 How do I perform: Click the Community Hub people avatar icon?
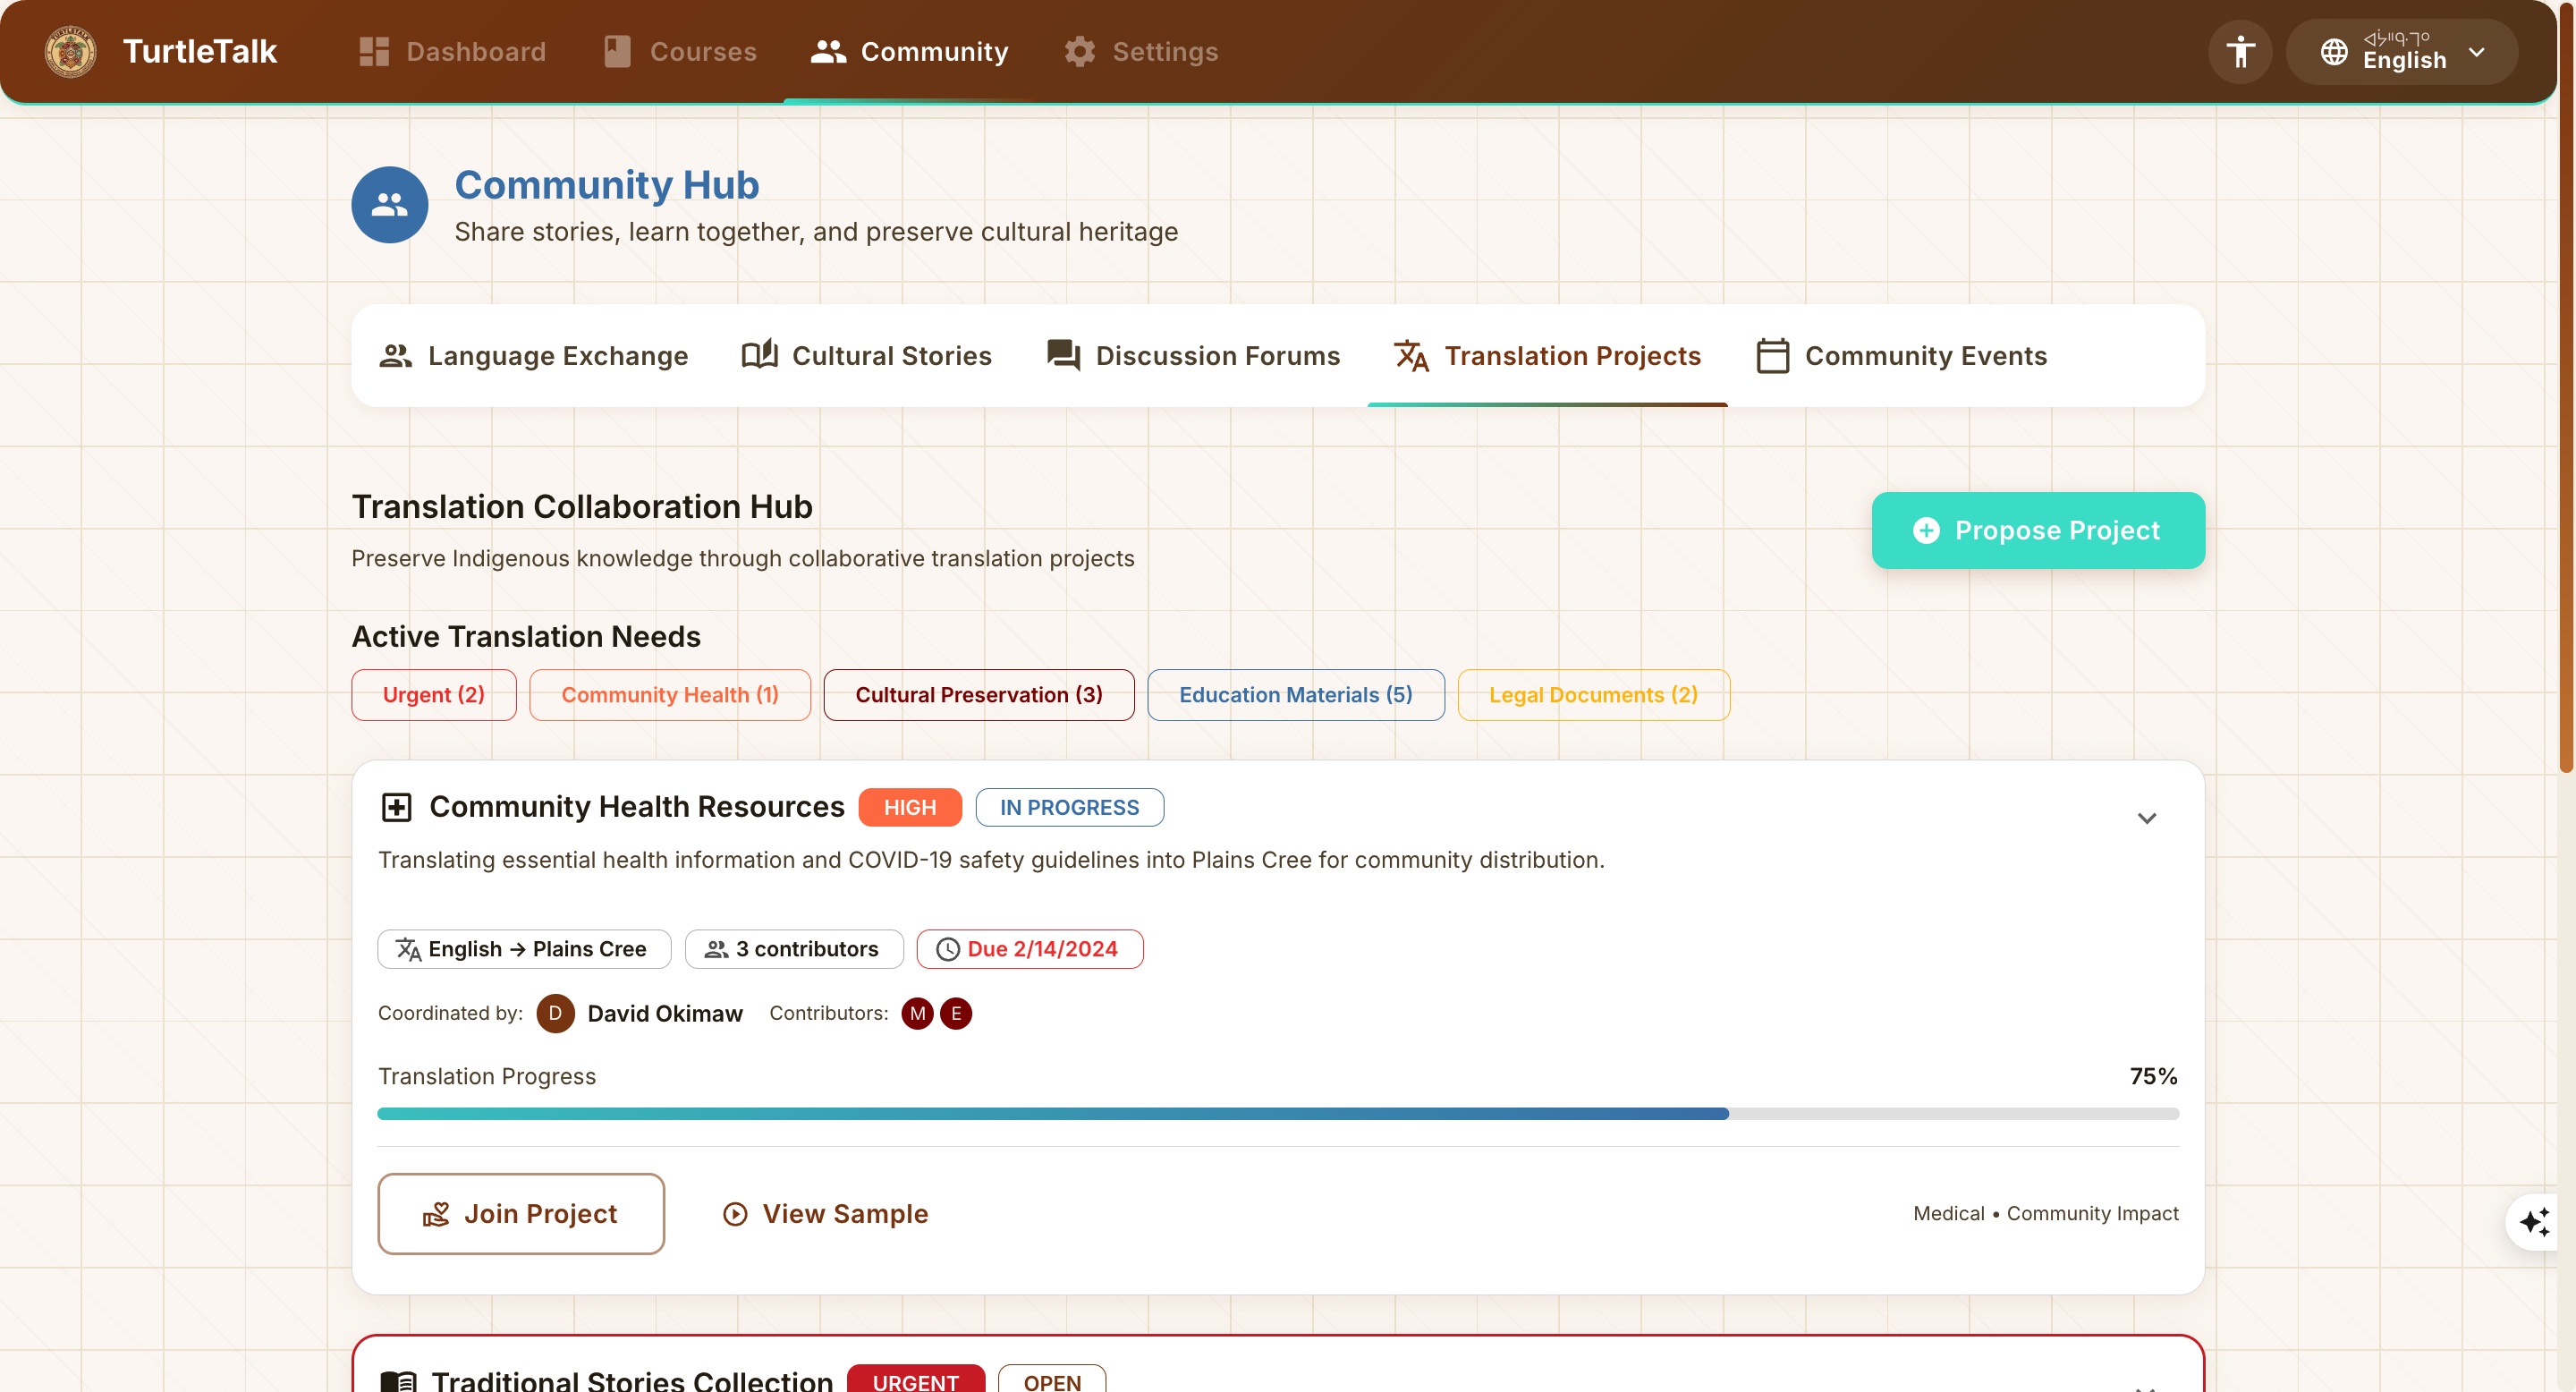pyautogui.click(x=389, y=205)
